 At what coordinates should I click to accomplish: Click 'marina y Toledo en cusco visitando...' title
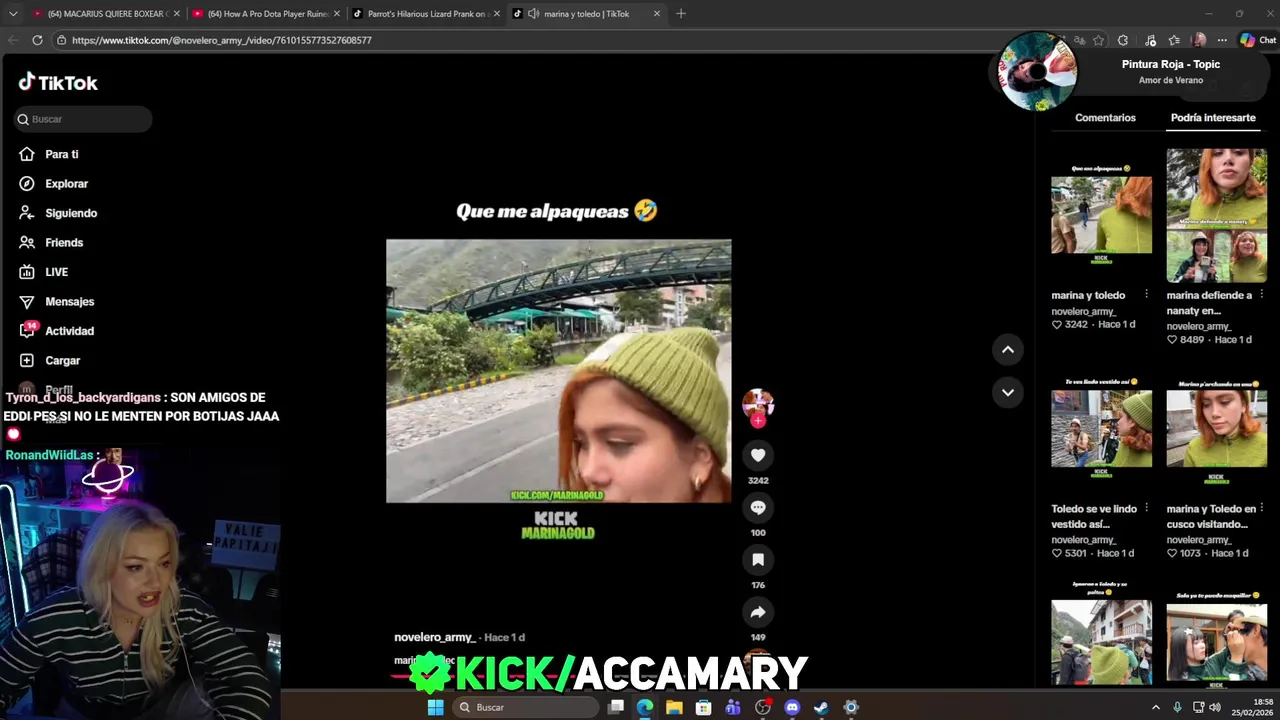(1211, 516)
